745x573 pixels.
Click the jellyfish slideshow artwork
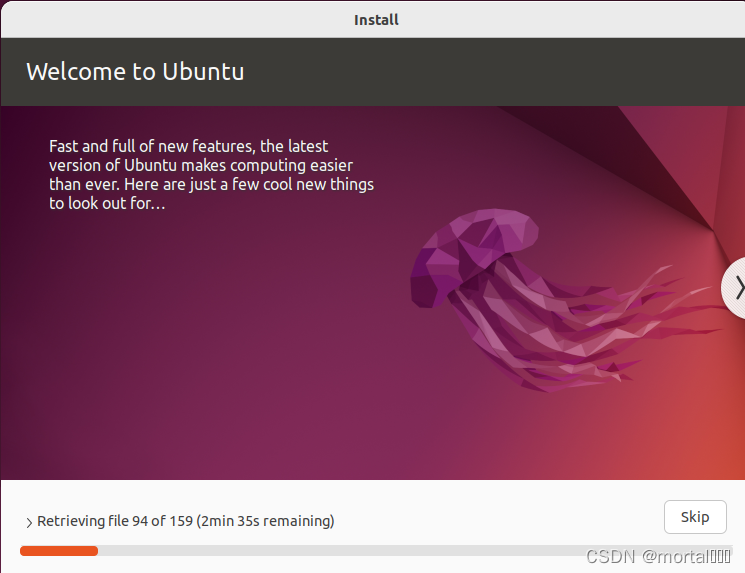tap(565, 300)
